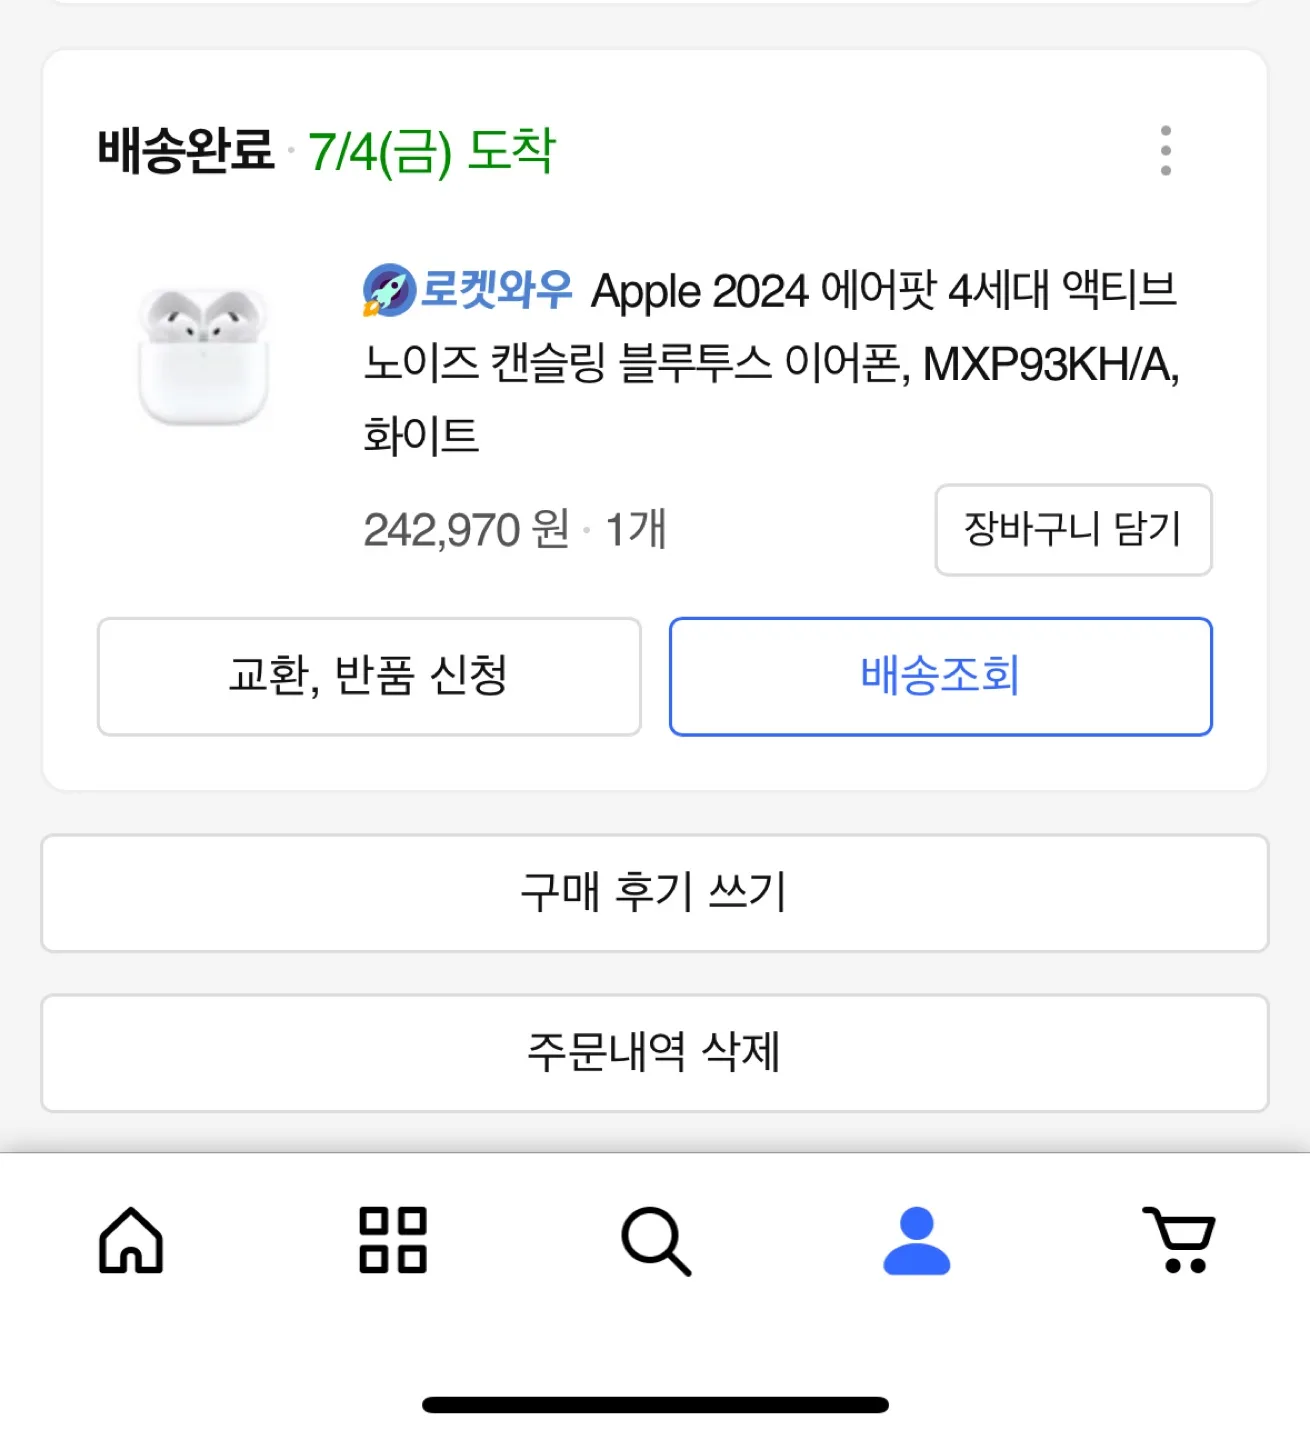This screenshot has height=1440, width=1310.
Task: Open the category grid icon
Action: [393, 1240]
